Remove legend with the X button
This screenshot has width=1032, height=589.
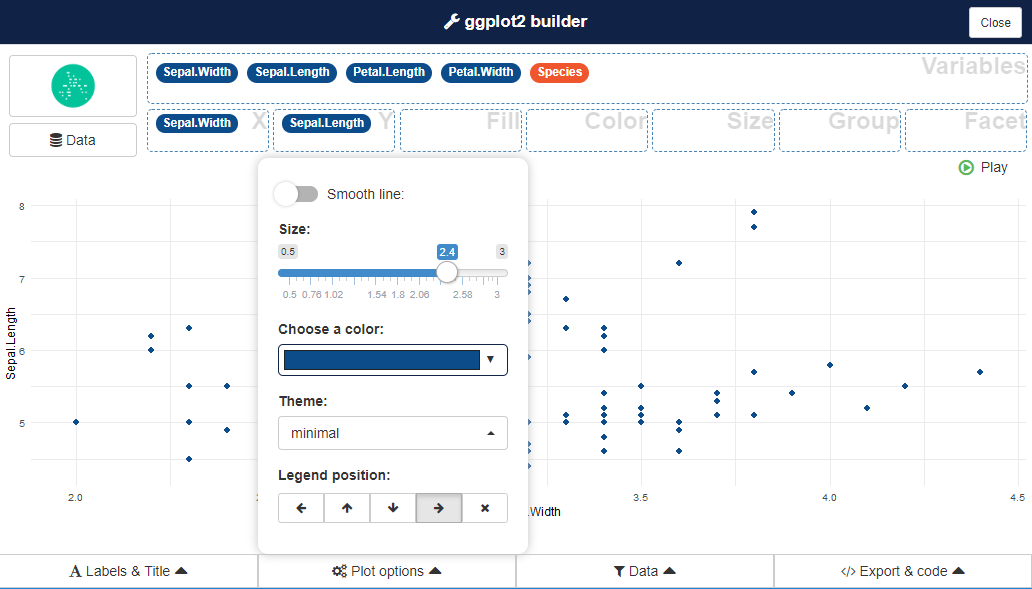point(485,508)
